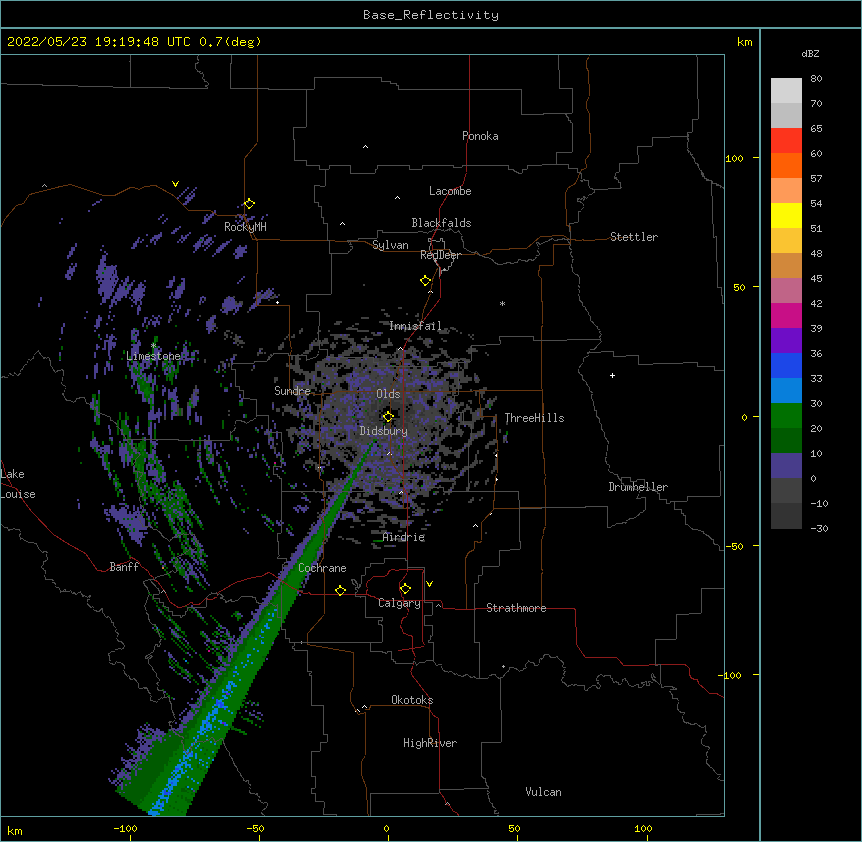Click the Blackfalds city label
The image size is (862, 842).
(441, 223)
